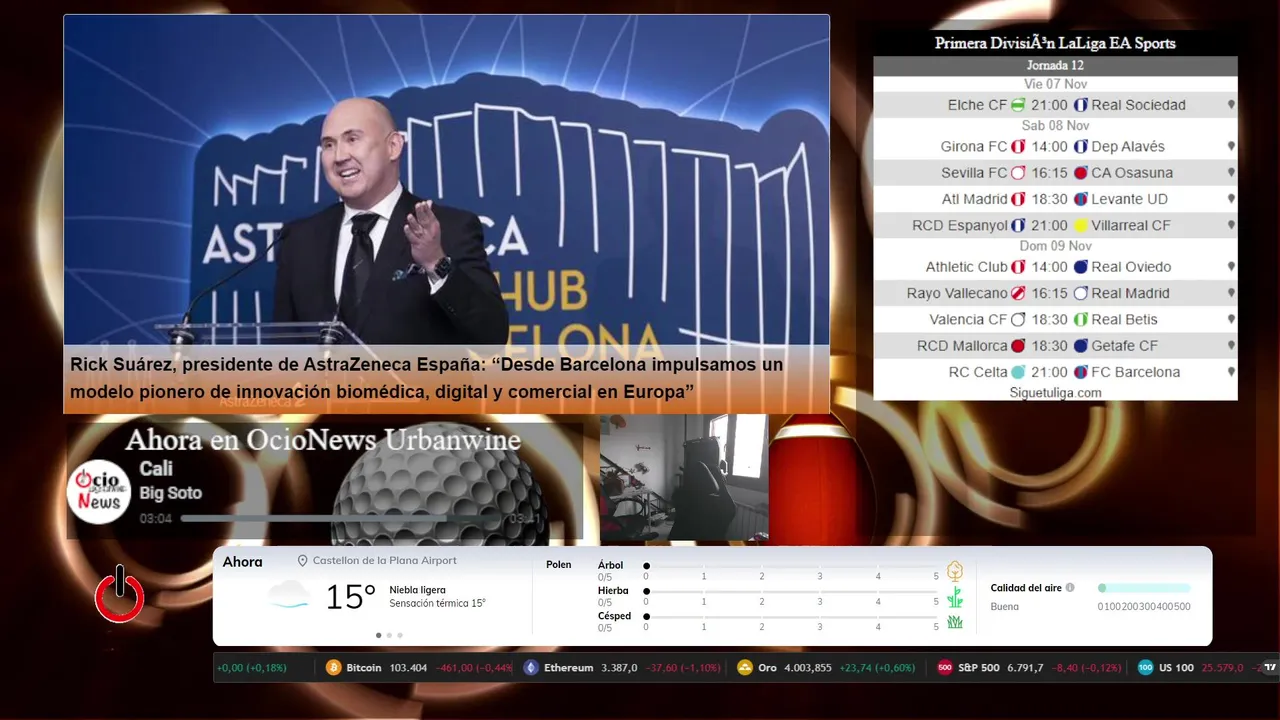This screenshot has height=720, width=1280.
Task: Open the Rick Suárez AstraZeneca headline
Action: pos(427,378)
